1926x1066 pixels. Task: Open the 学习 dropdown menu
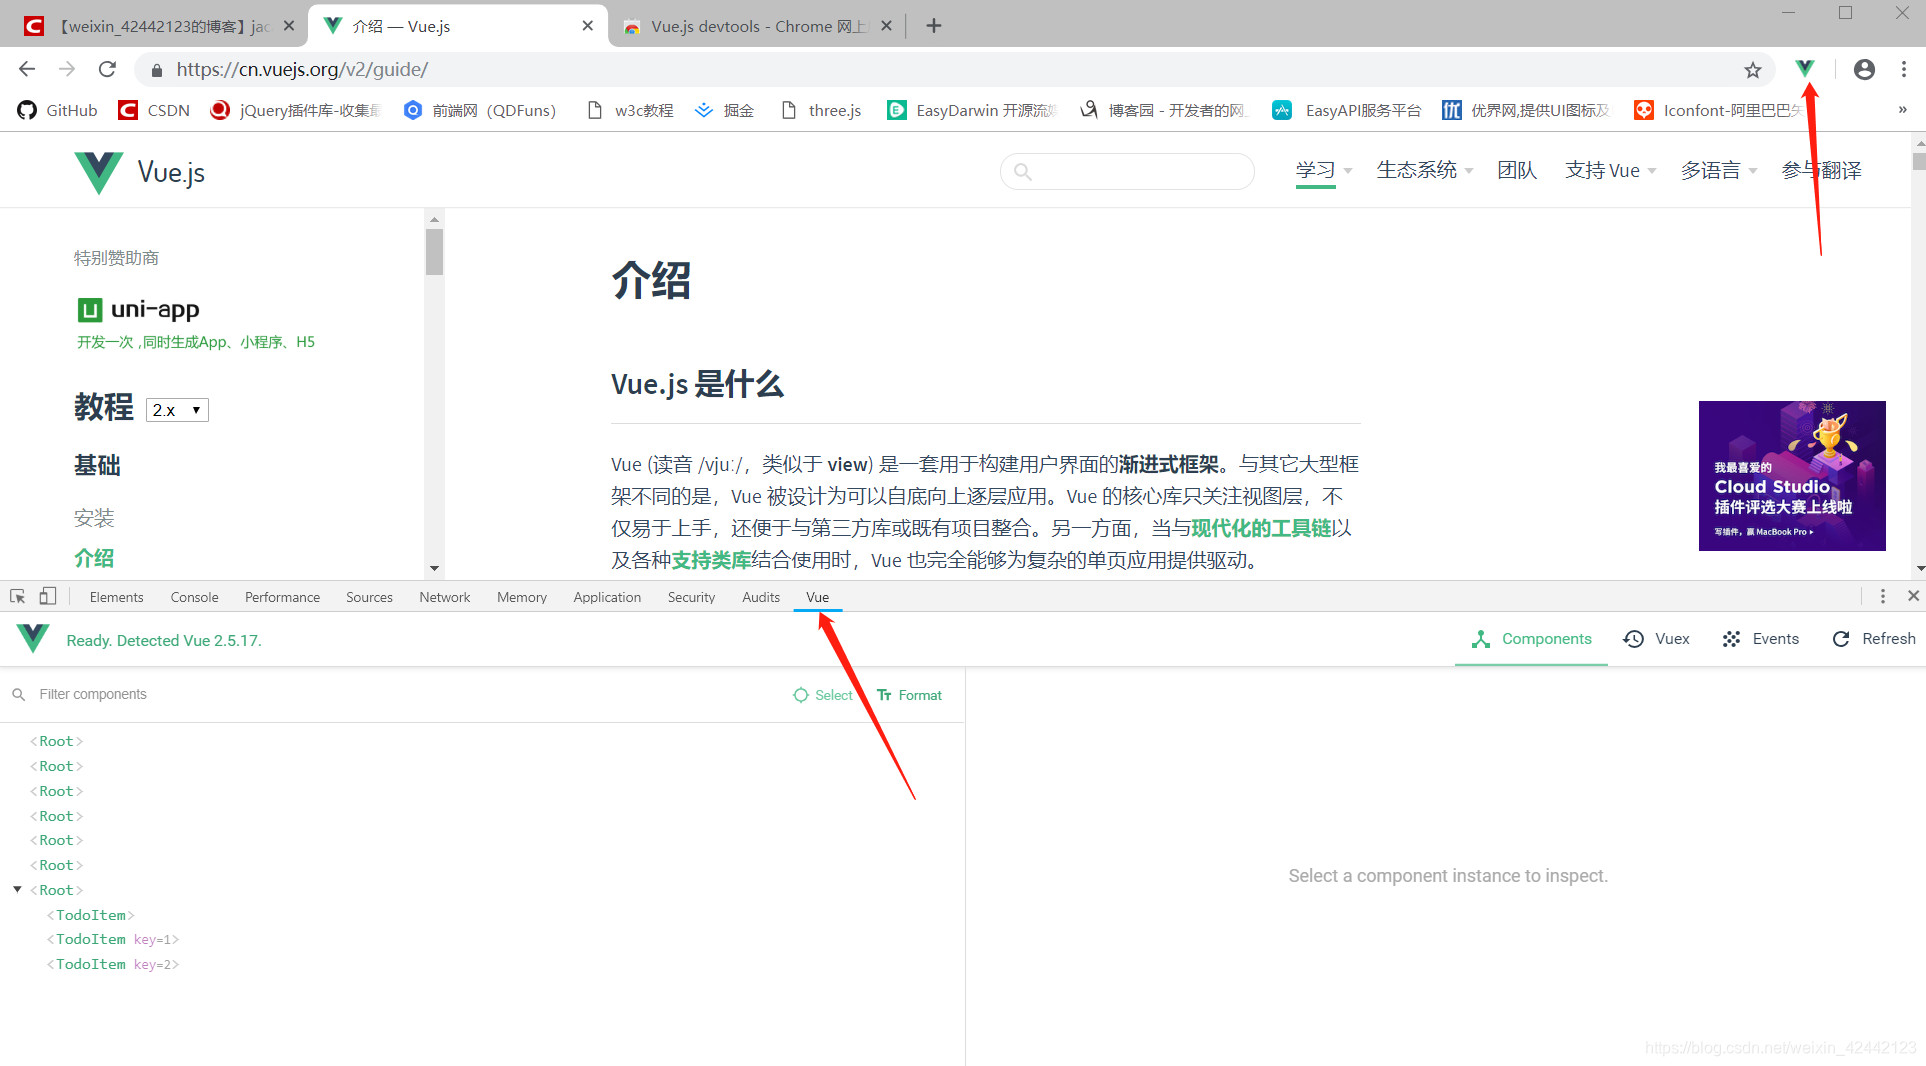[1324, 171]
